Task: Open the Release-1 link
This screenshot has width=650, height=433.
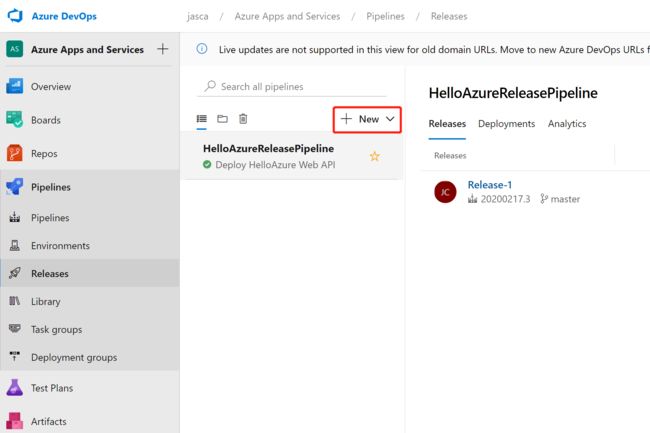Action: pos(490,185)
